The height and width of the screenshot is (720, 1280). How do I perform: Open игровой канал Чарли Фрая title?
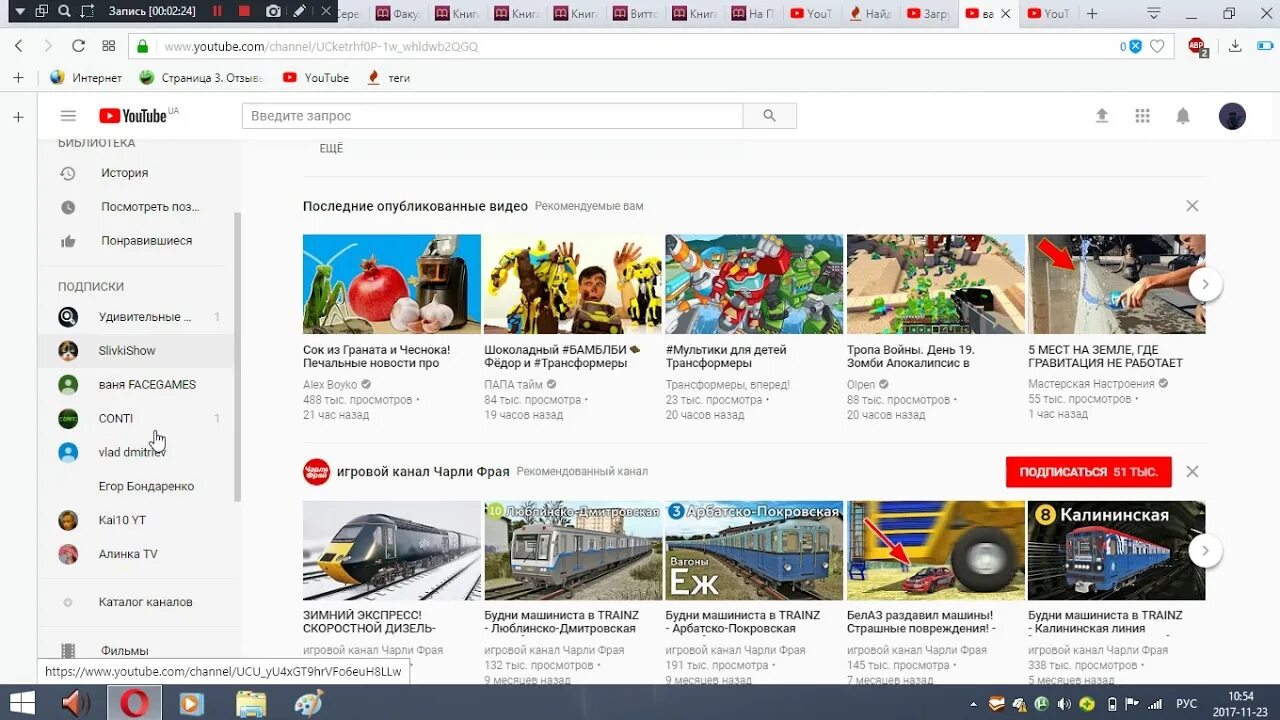(x=423, y=472)
